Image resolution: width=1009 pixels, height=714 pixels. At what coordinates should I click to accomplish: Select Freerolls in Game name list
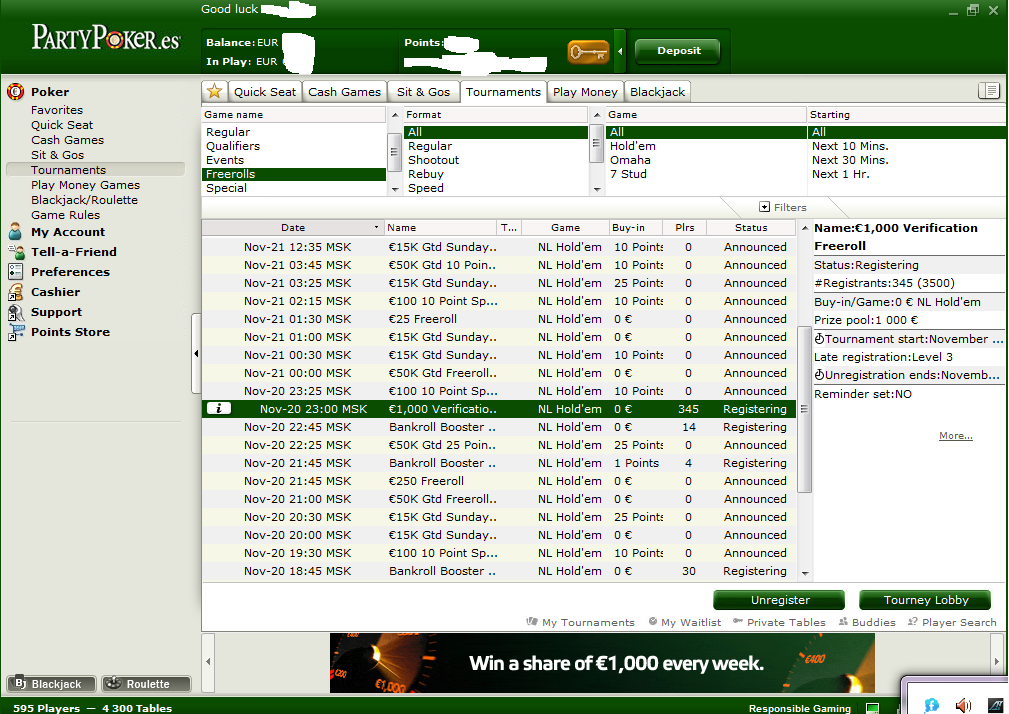click(x=294, y=174)
